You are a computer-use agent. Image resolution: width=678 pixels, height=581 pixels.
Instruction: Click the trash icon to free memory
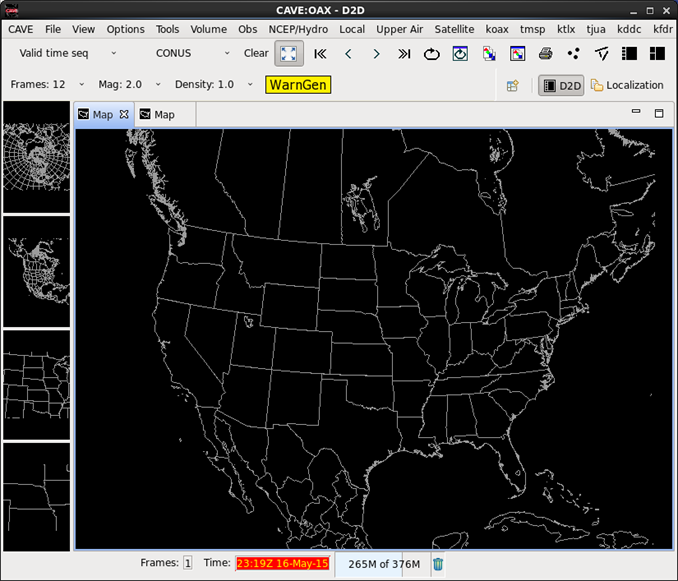click(x=438, y=564)
